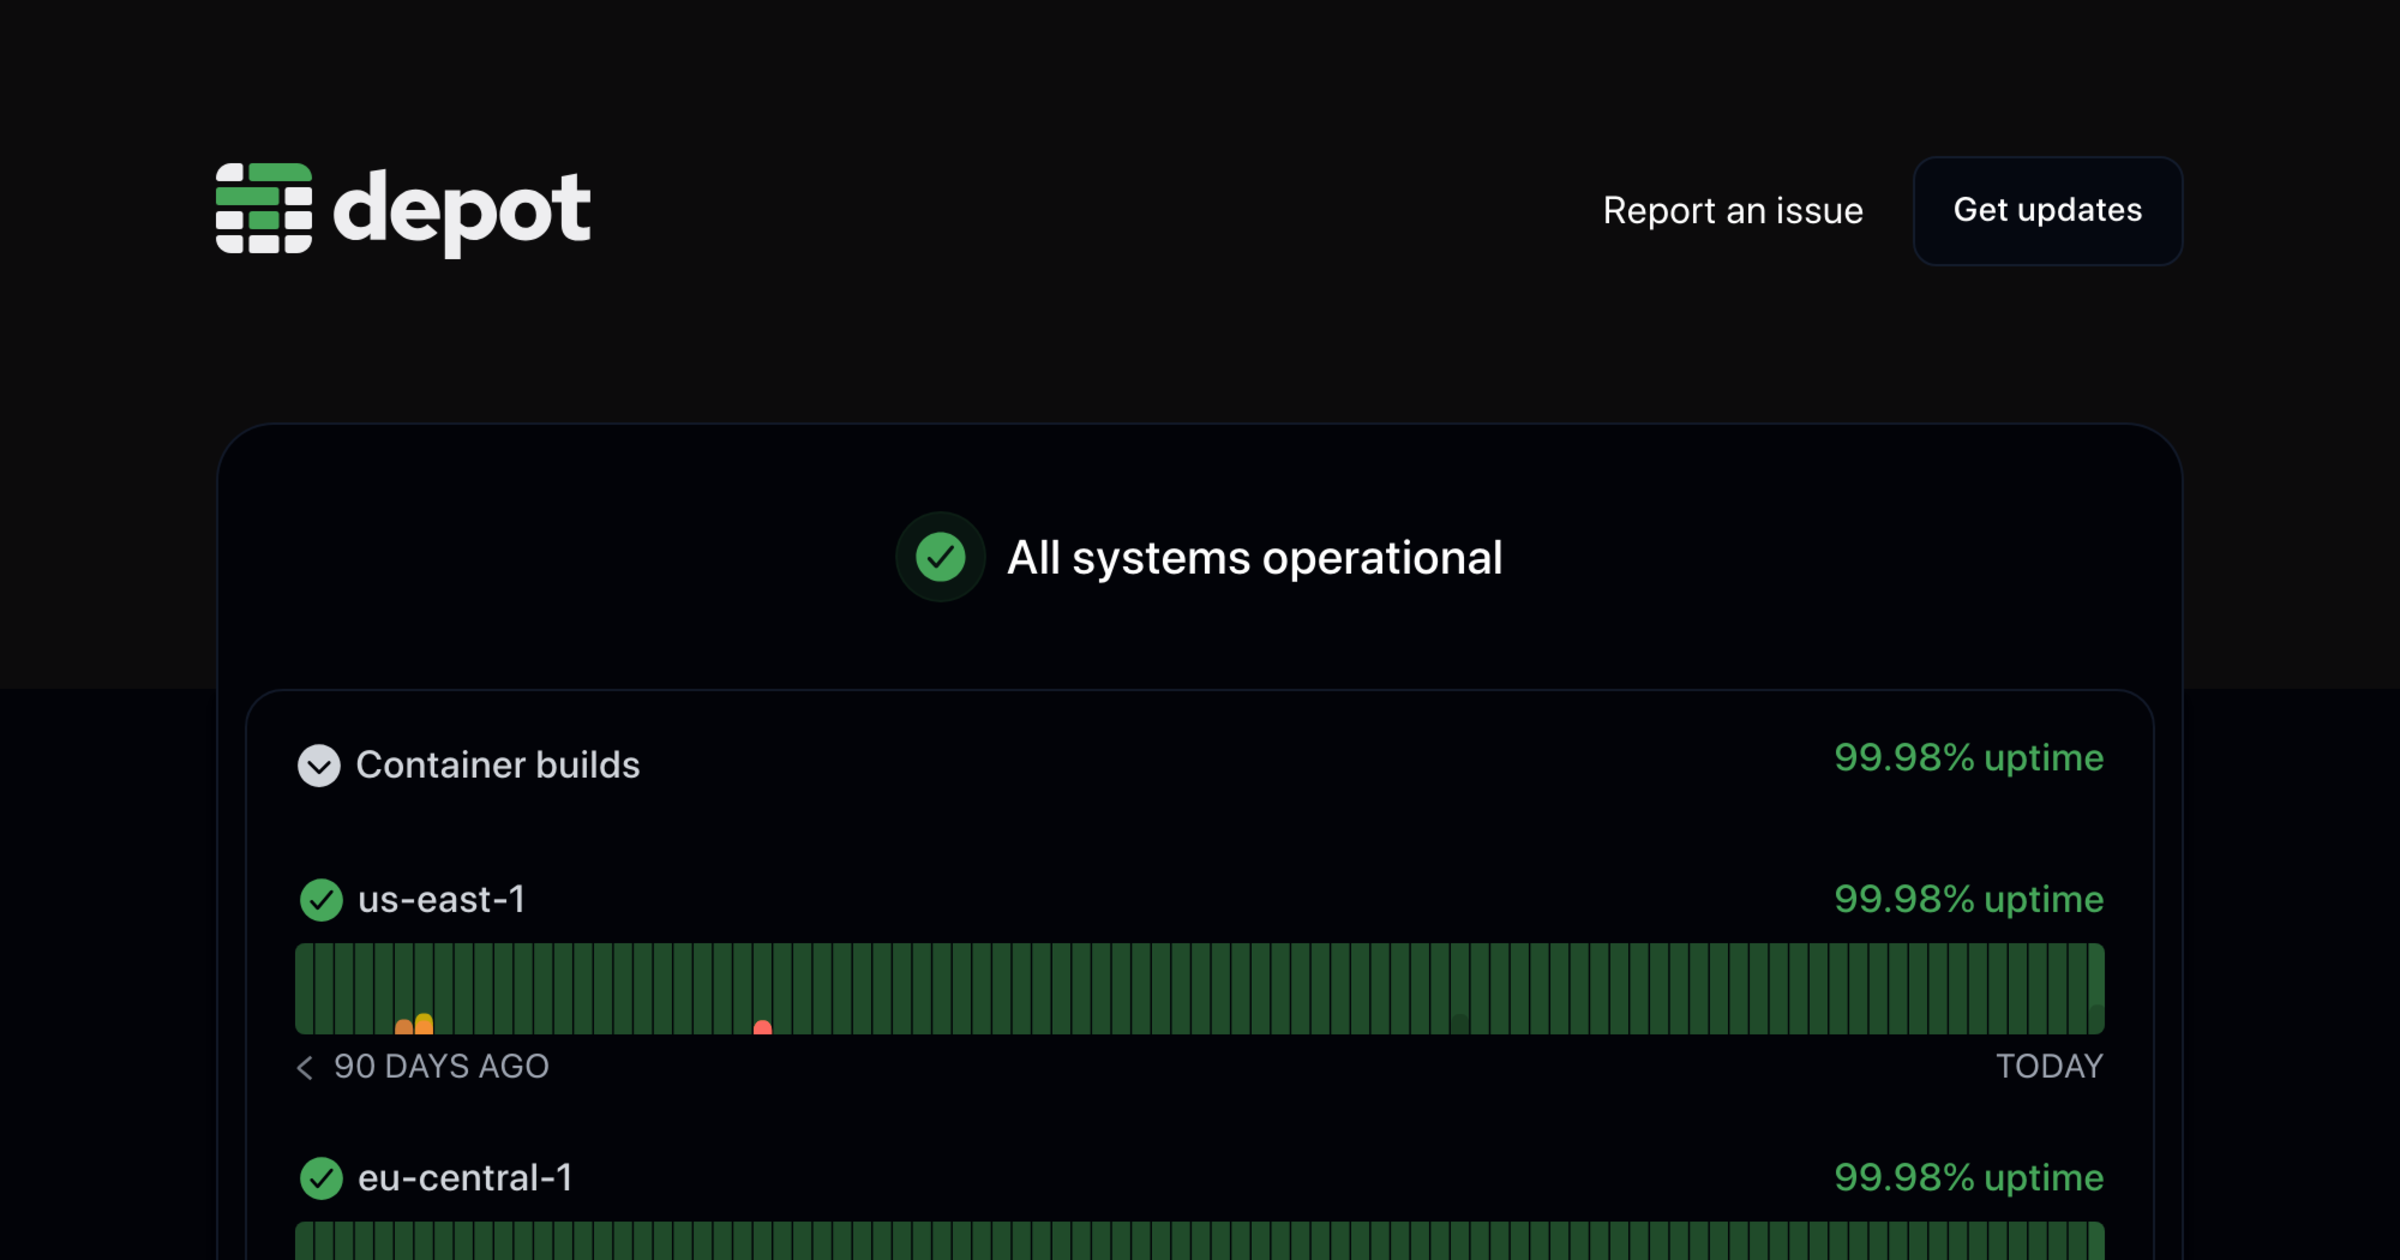Click eu-central-1 99.98% uptime value
Image resolution: width=2400 pixels, height=1260 pixels.
(1968, 1178)
